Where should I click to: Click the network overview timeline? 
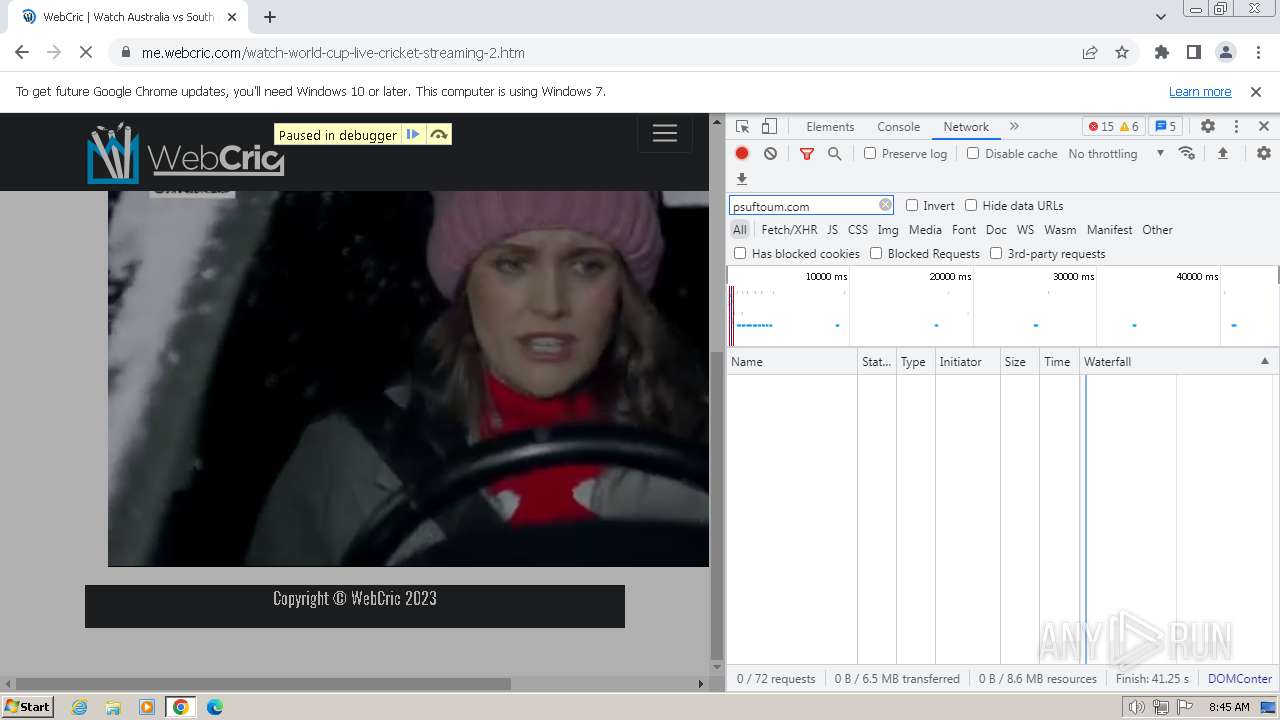[1002, 306]
